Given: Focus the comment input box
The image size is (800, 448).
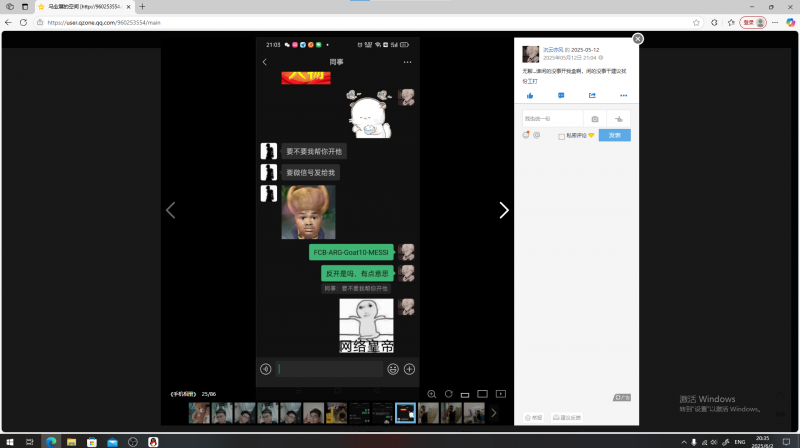Looking at the screenshot, I should pos(553,119).
